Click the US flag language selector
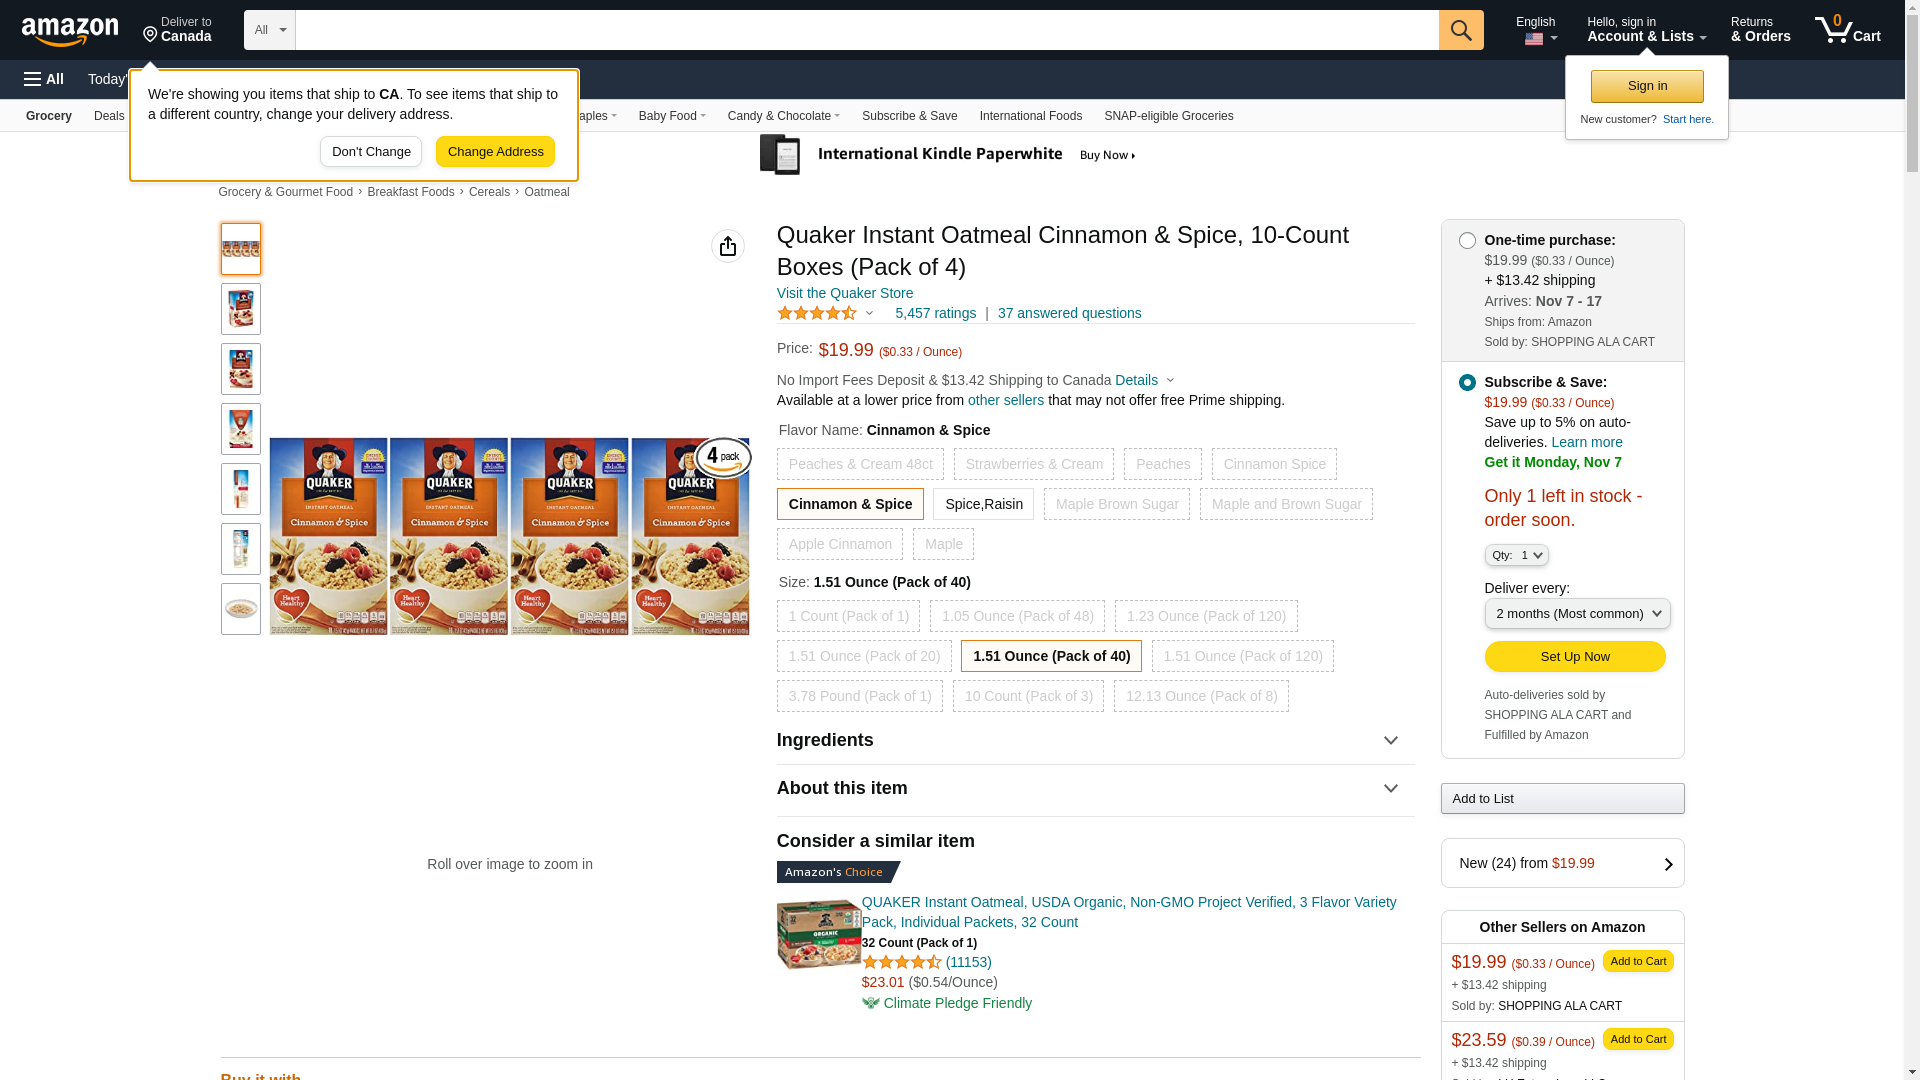Viewport: 1920px width, 1080px height. click(x=1540, y=39)
